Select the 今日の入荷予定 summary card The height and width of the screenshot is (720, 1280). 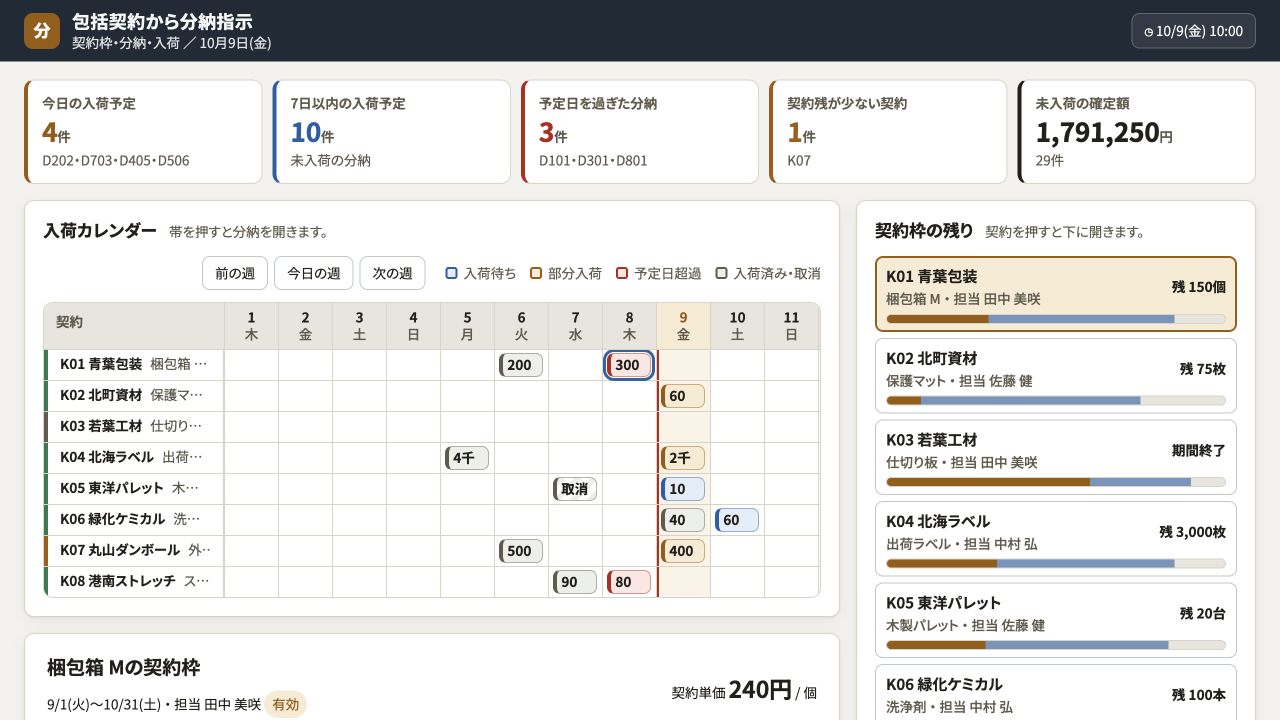tap(143, 132)
